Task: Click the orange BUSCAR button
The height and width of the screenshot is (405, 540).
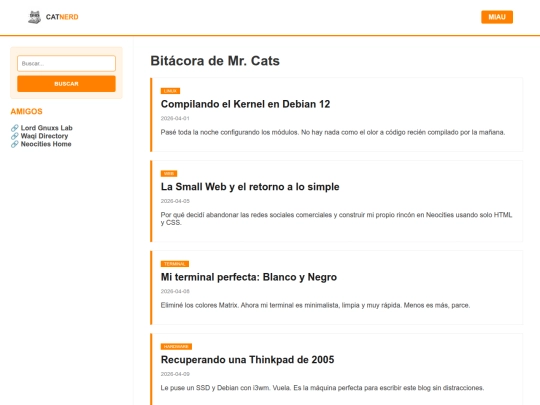Action: tap(66, 84)
